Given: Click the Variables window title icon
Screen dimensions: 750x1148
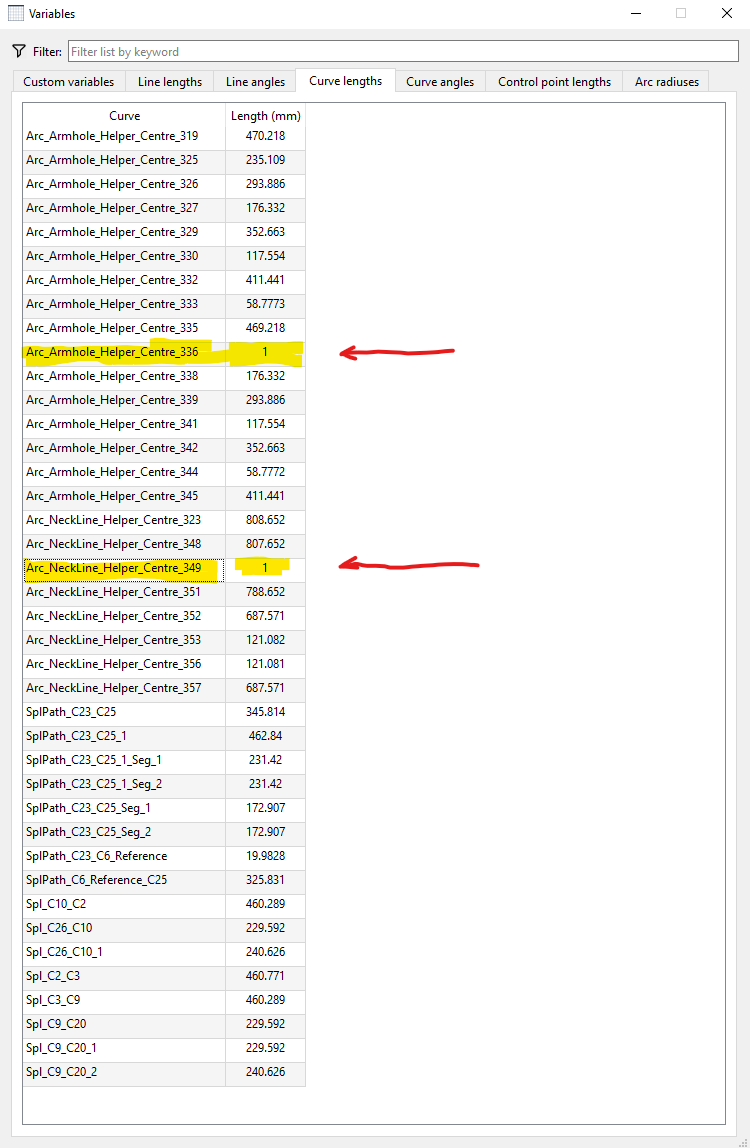Looking at the screenshot, I should pos(15,13).
